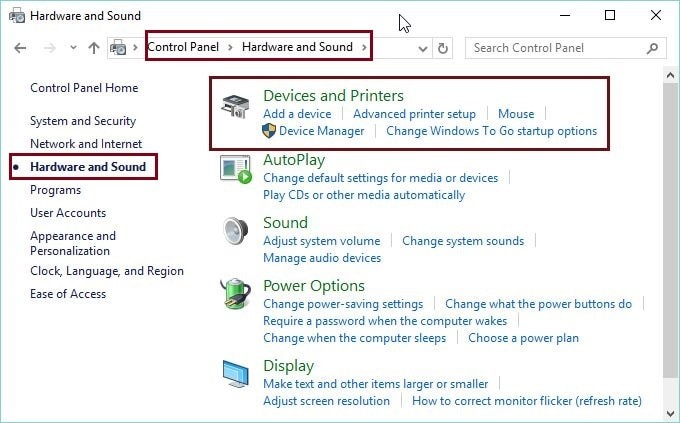Open the Display heading link
Viewport: 680px width, 423px height.
tap(288, 366)
